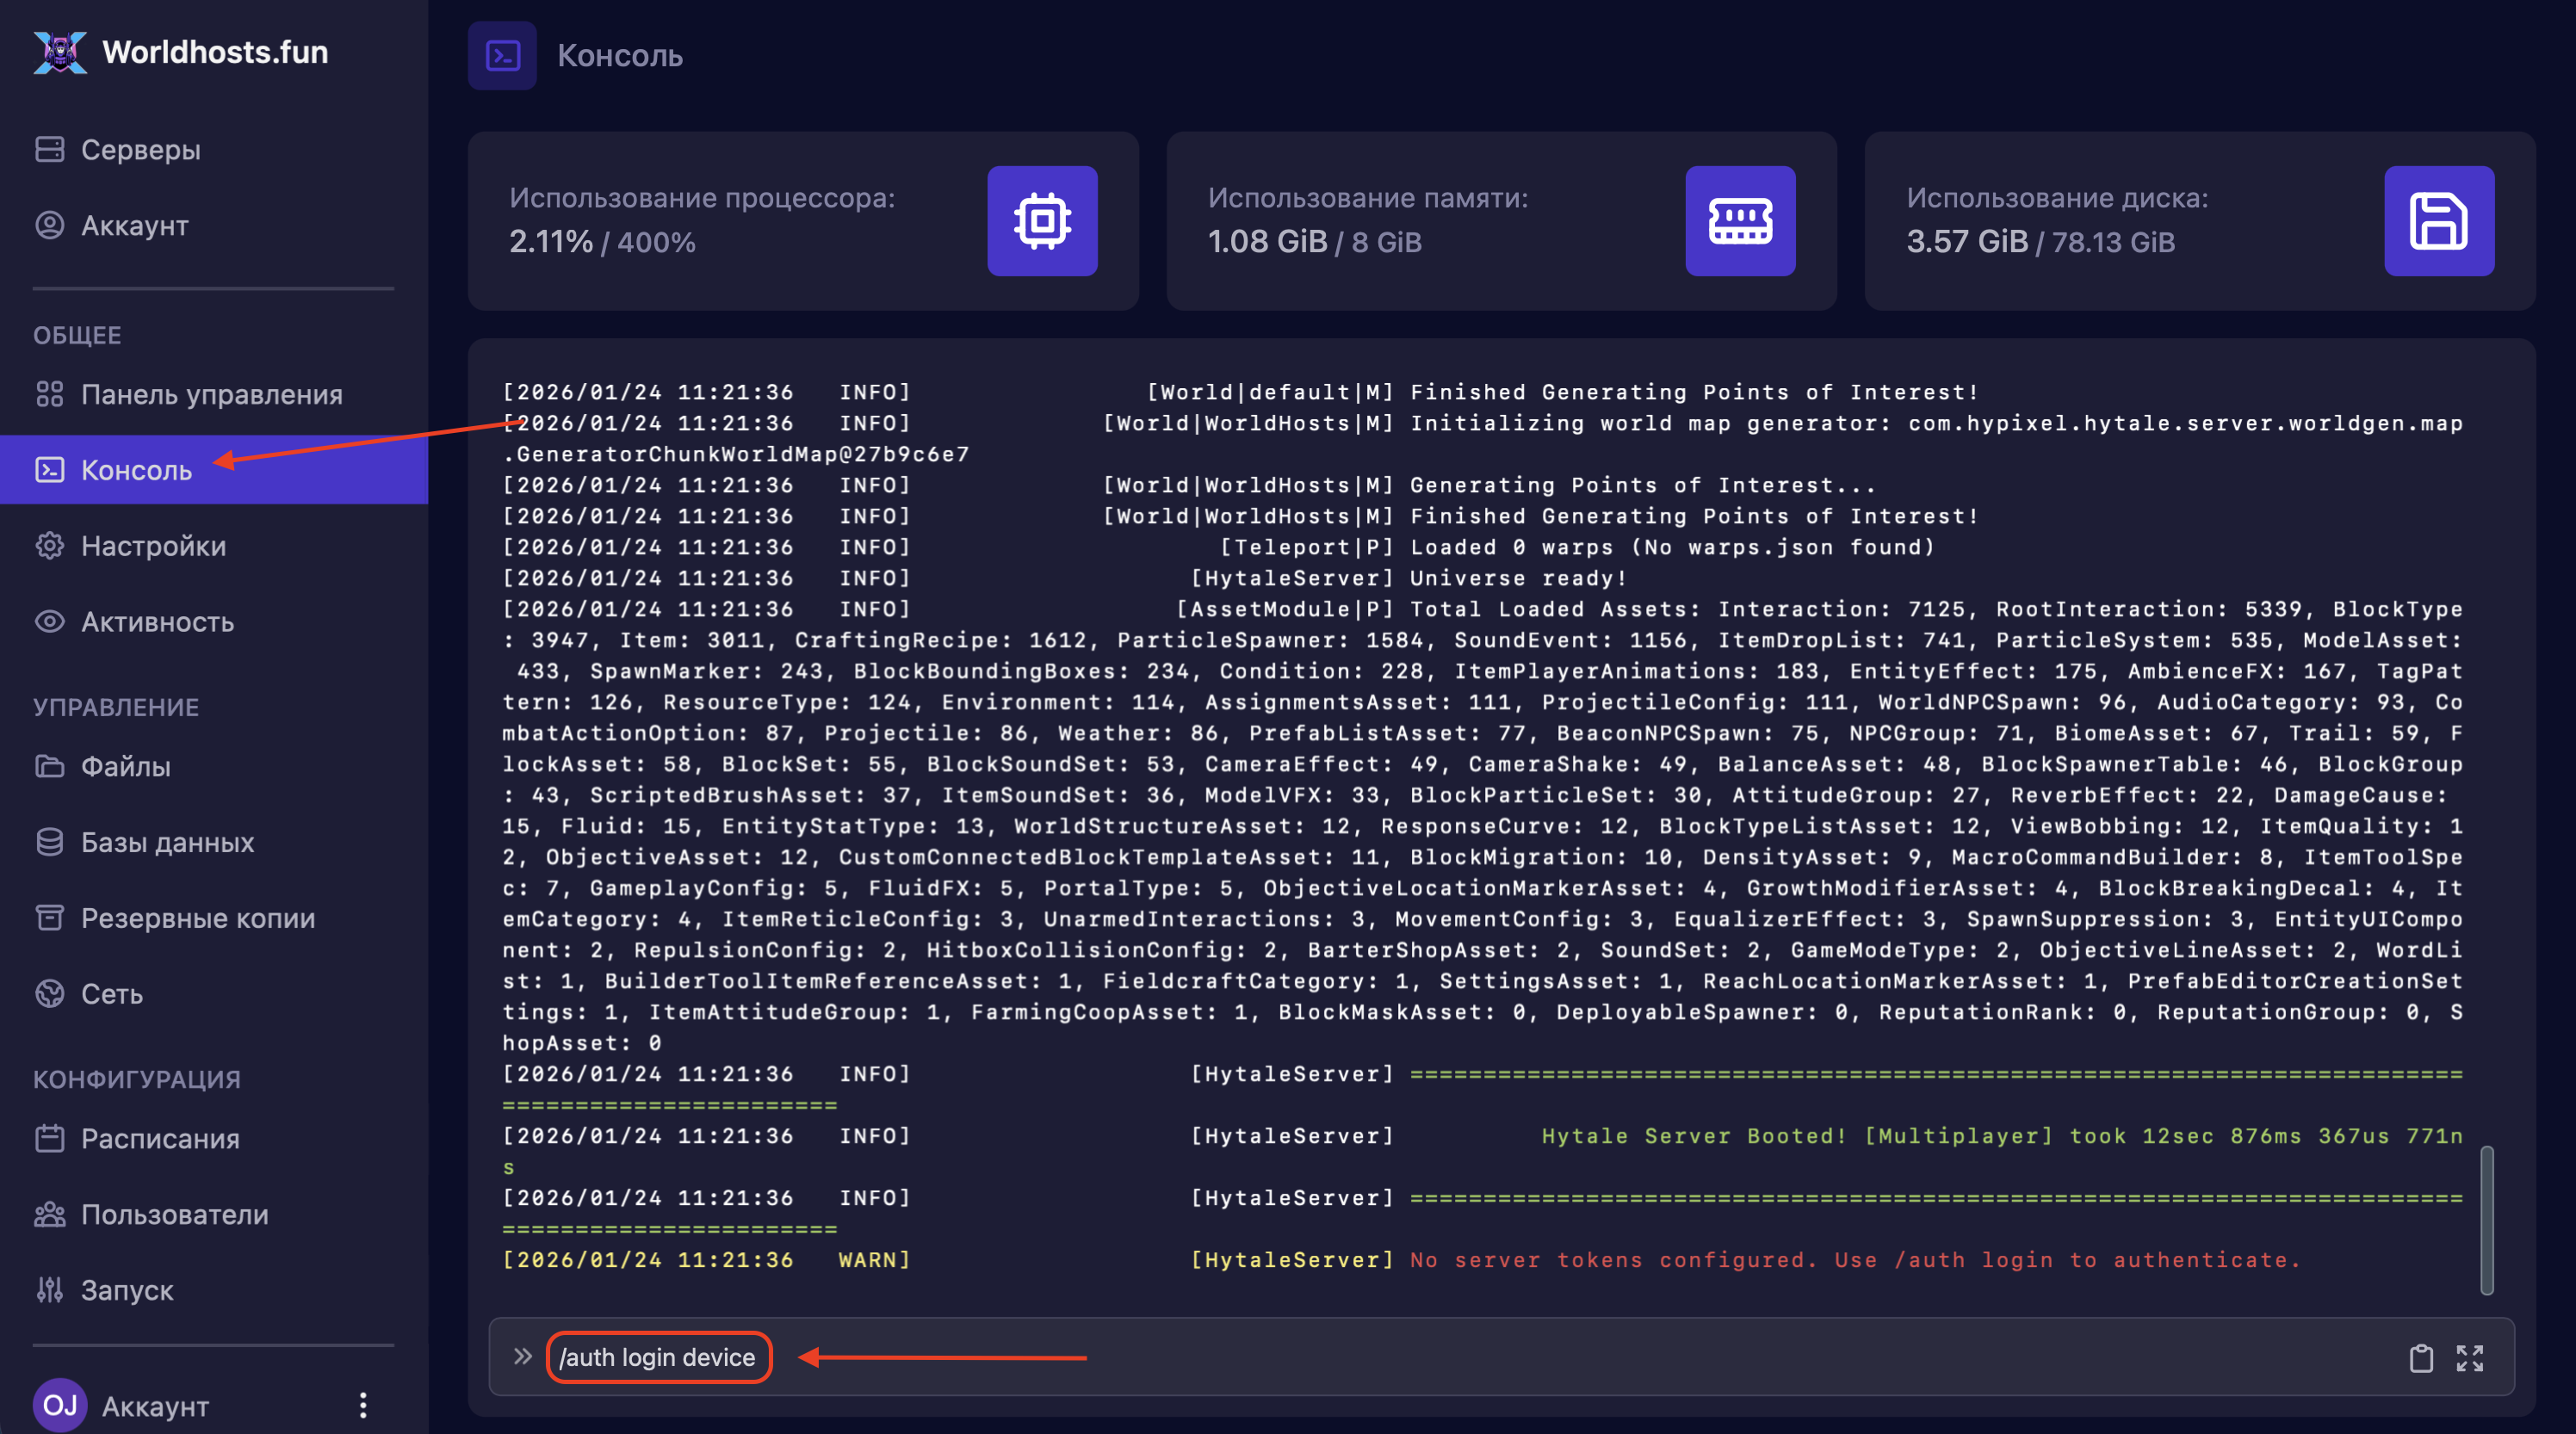Click the Worldhosts.fun logo icon

click(60, 52)
